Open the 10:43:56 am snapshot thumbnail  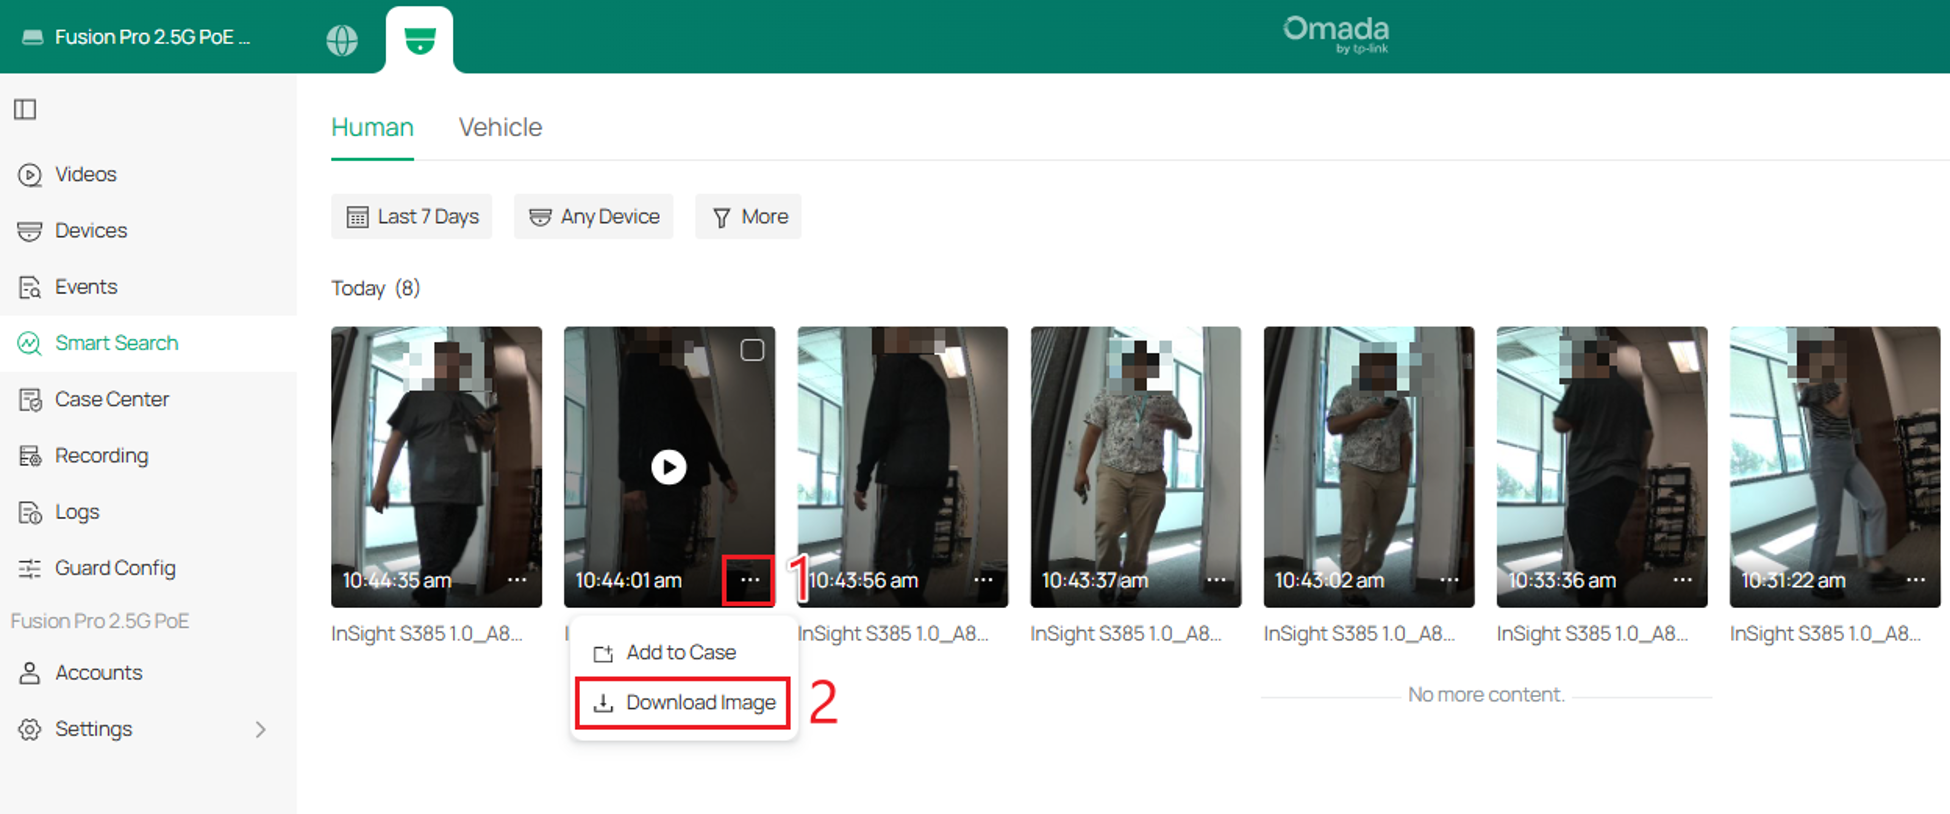[x=903, y=467]
